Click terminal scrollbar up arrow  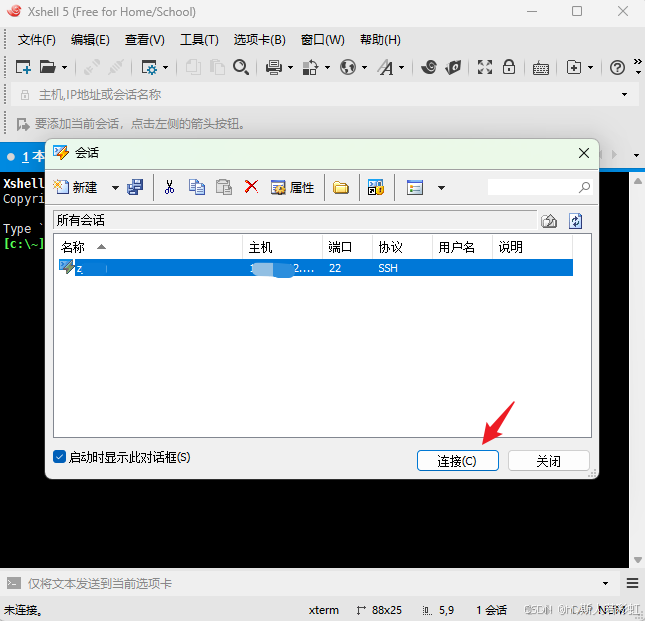pyautogui.click(x=638, y=181)
